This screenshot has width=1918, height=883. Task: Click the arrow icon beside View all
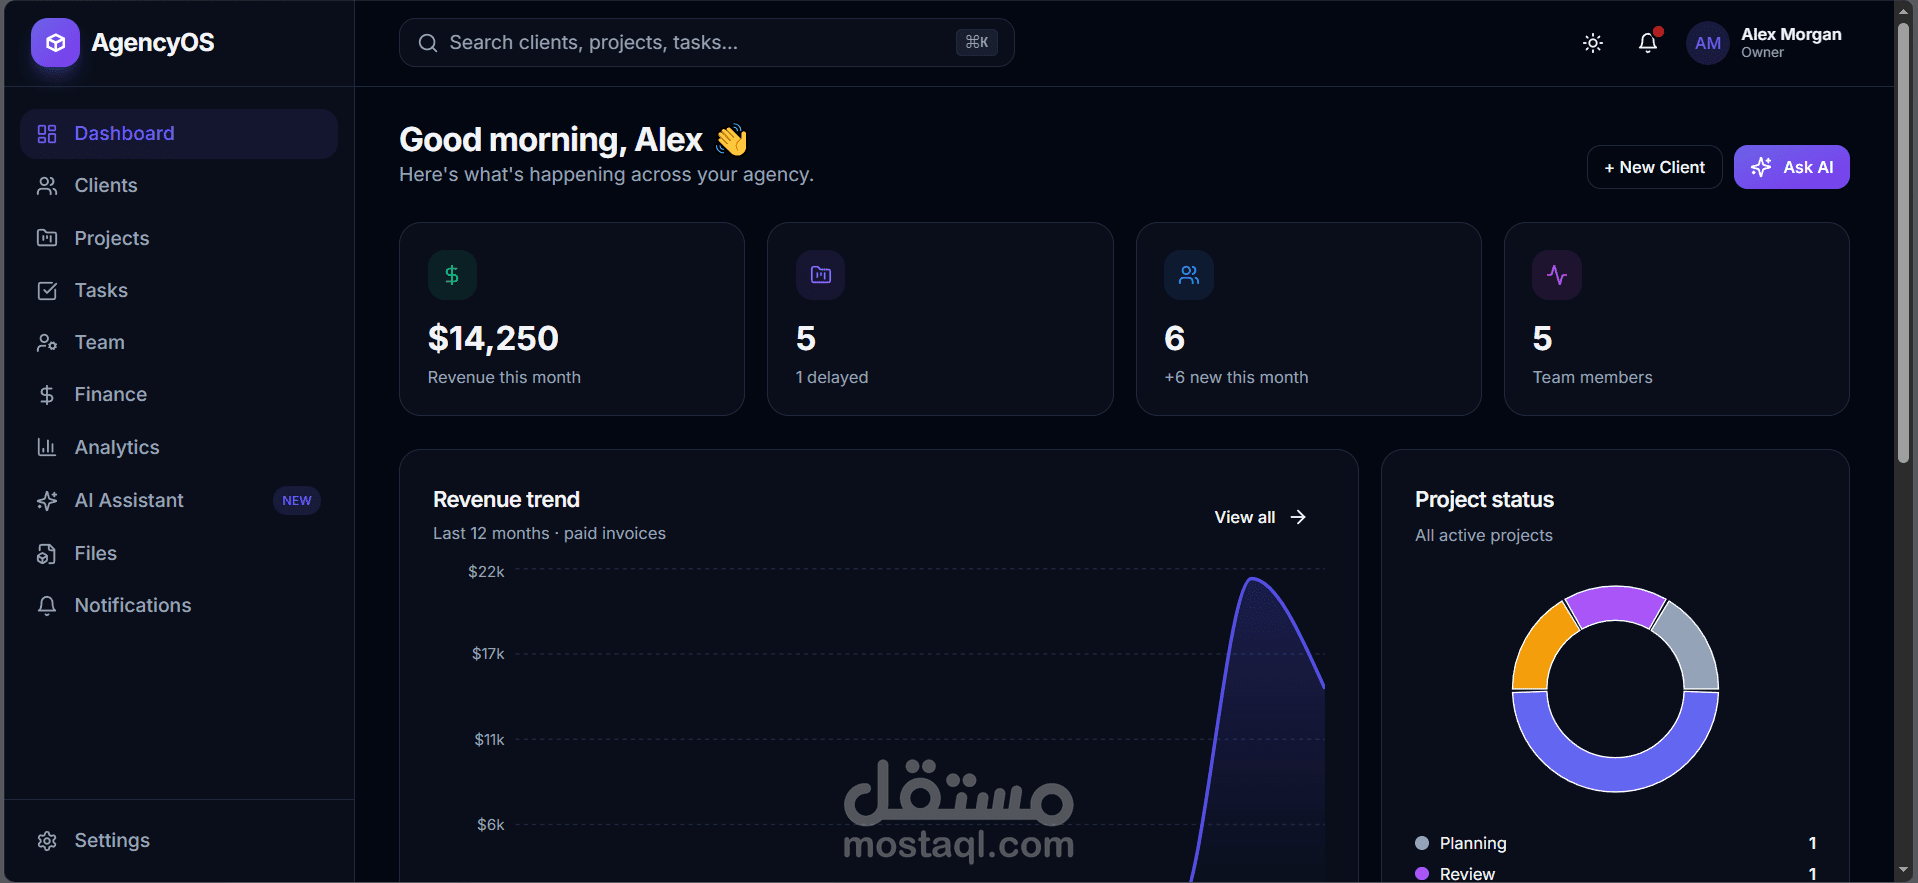pyautogui.click(x=1298, y=517)
